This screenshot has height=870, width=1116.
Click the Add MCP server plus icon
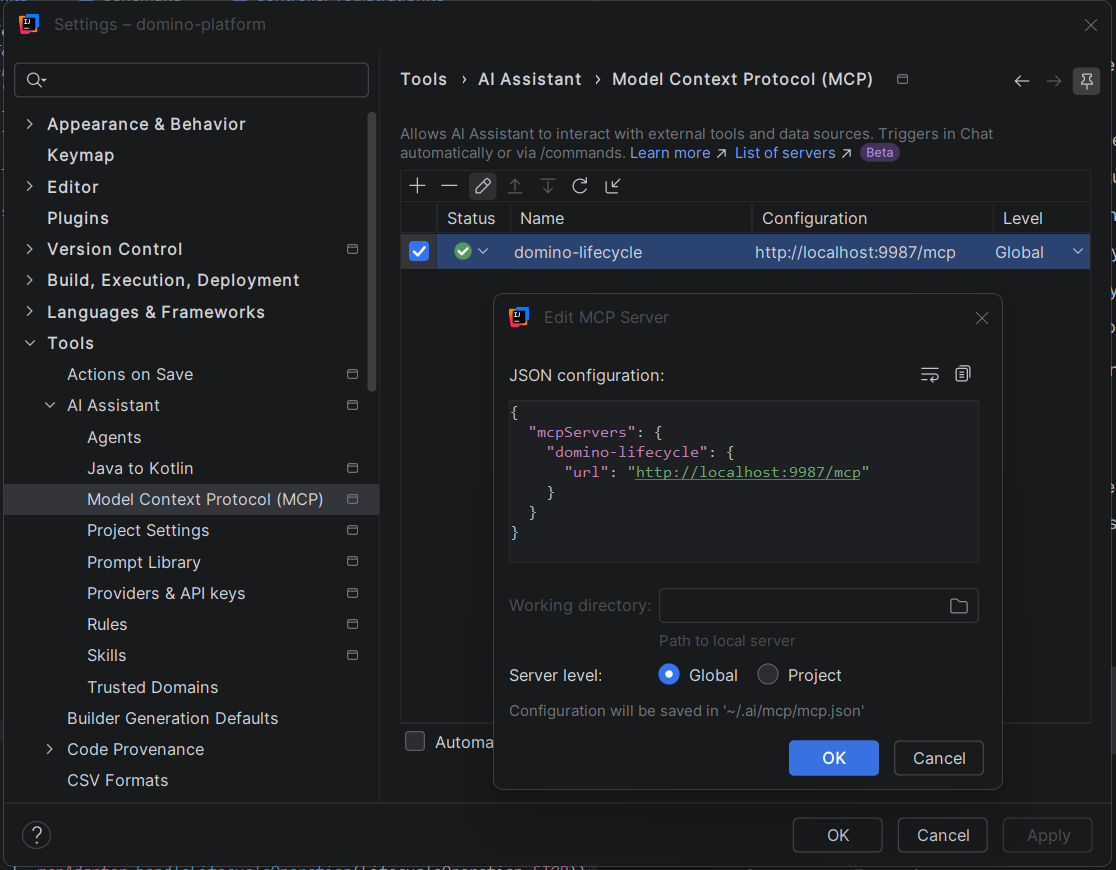pyautogui.click(x=418, y=186)
